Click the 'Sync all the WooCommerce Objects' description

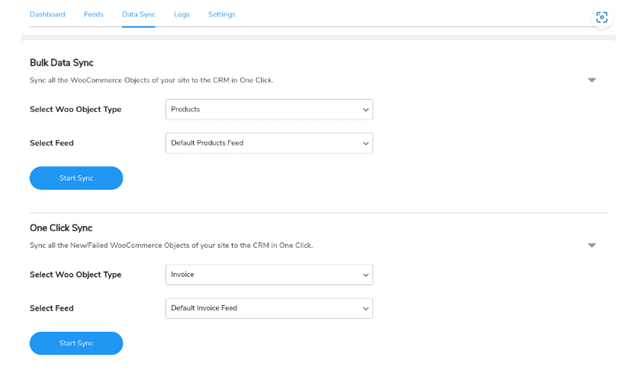coord(151,80)
